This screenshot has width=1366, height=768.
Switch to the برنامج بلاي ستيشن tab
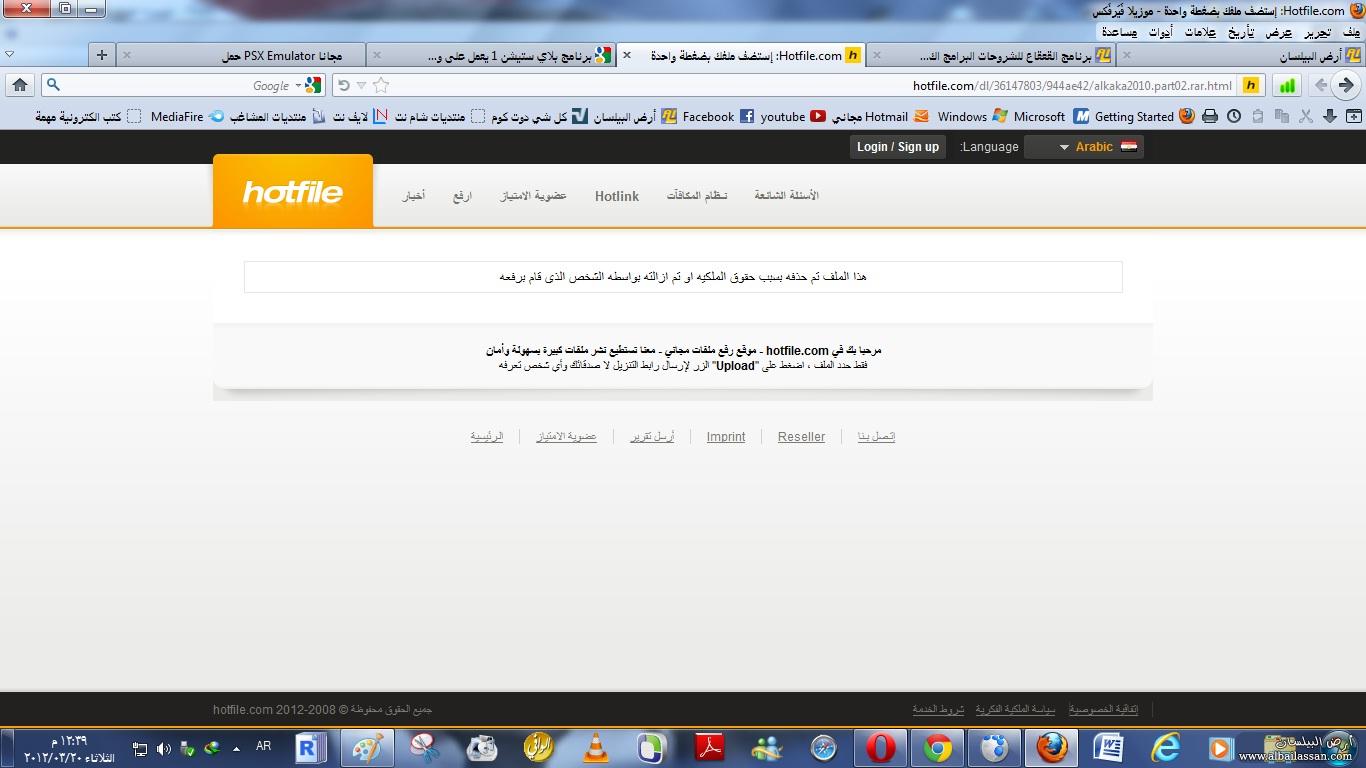(491, 56)
